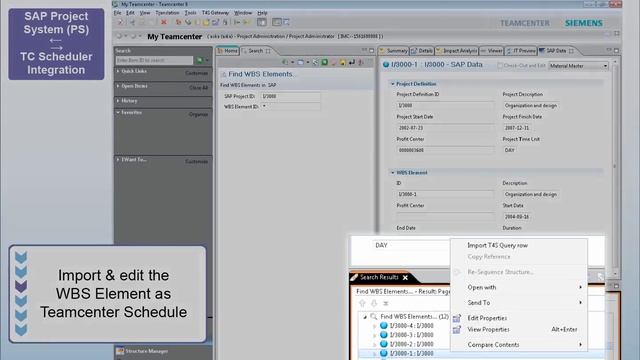Click Customize link next to I Want To
This screenshot has width=640, height=360.
coord(197,162)
